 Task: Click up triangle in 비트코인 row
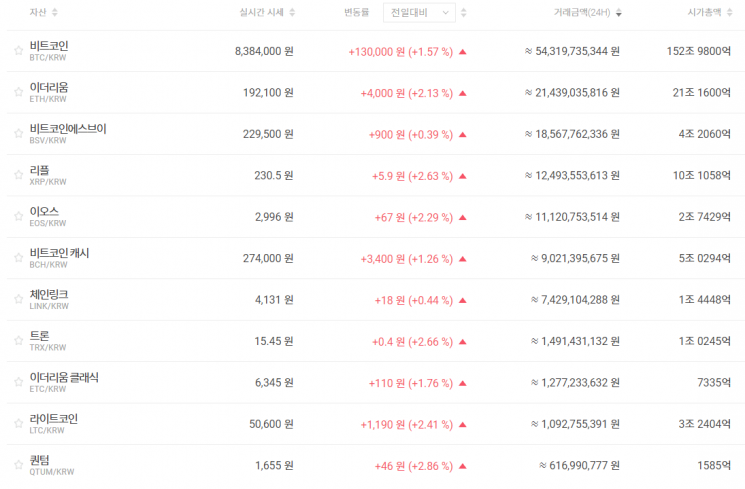(x=463, y=51)
